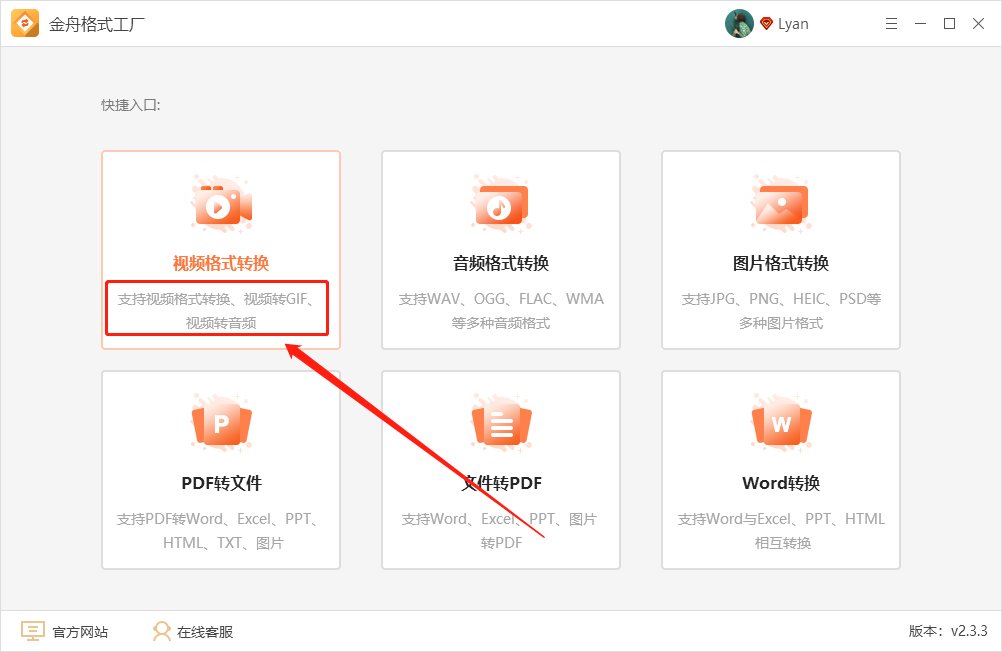Click the file to PDF document icon

coord(500,424)
